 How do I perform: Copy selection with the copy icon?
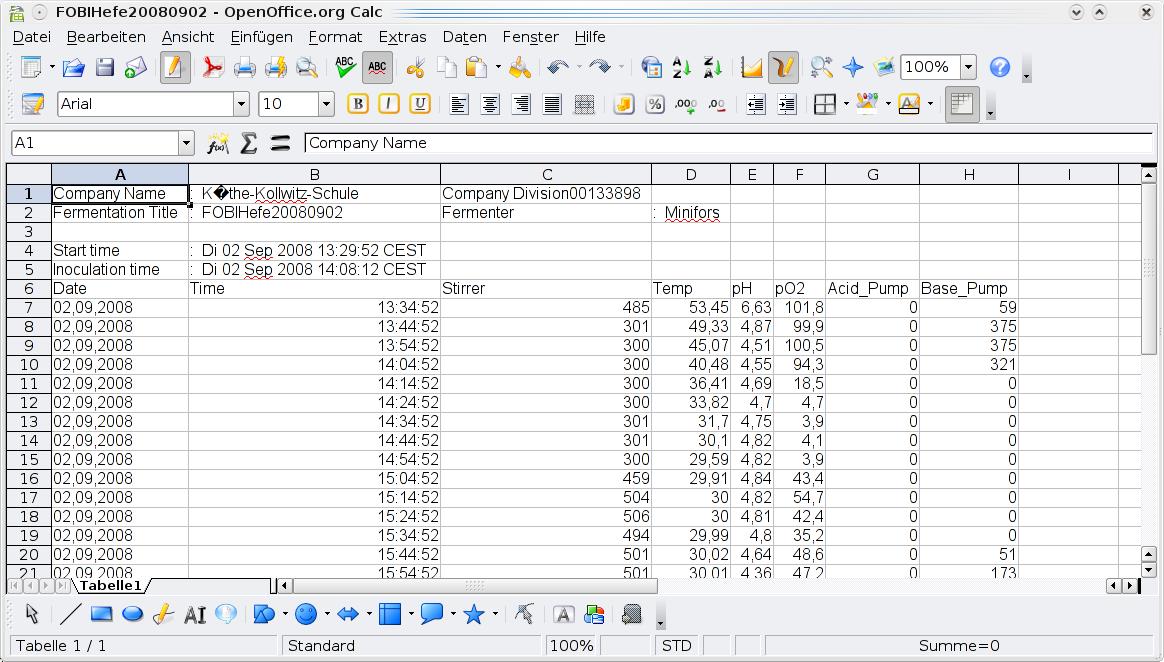[447, 68]
